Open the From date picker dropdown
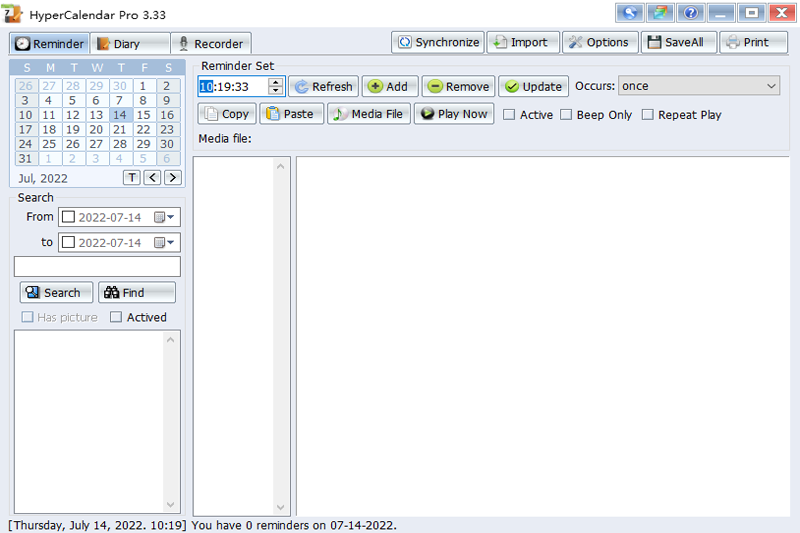This screenshot has height=533, width=800. pos(165,217)
